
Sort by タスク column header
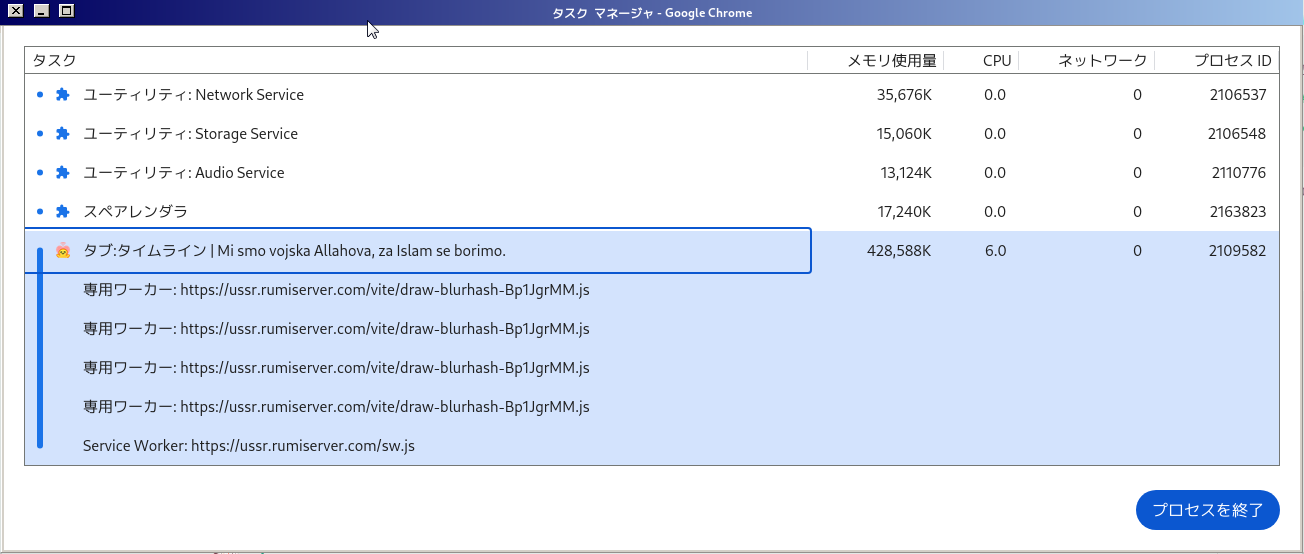pos(55,61)
